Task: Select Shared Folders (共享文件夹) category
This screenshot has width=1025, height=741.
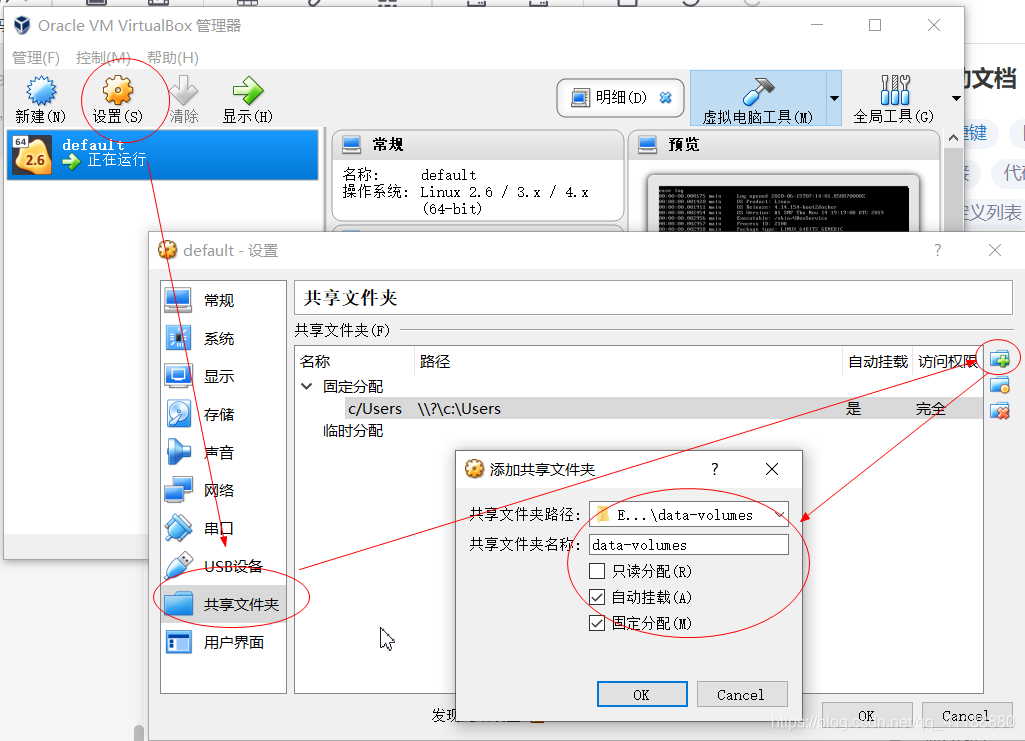Action: [224, 604]
